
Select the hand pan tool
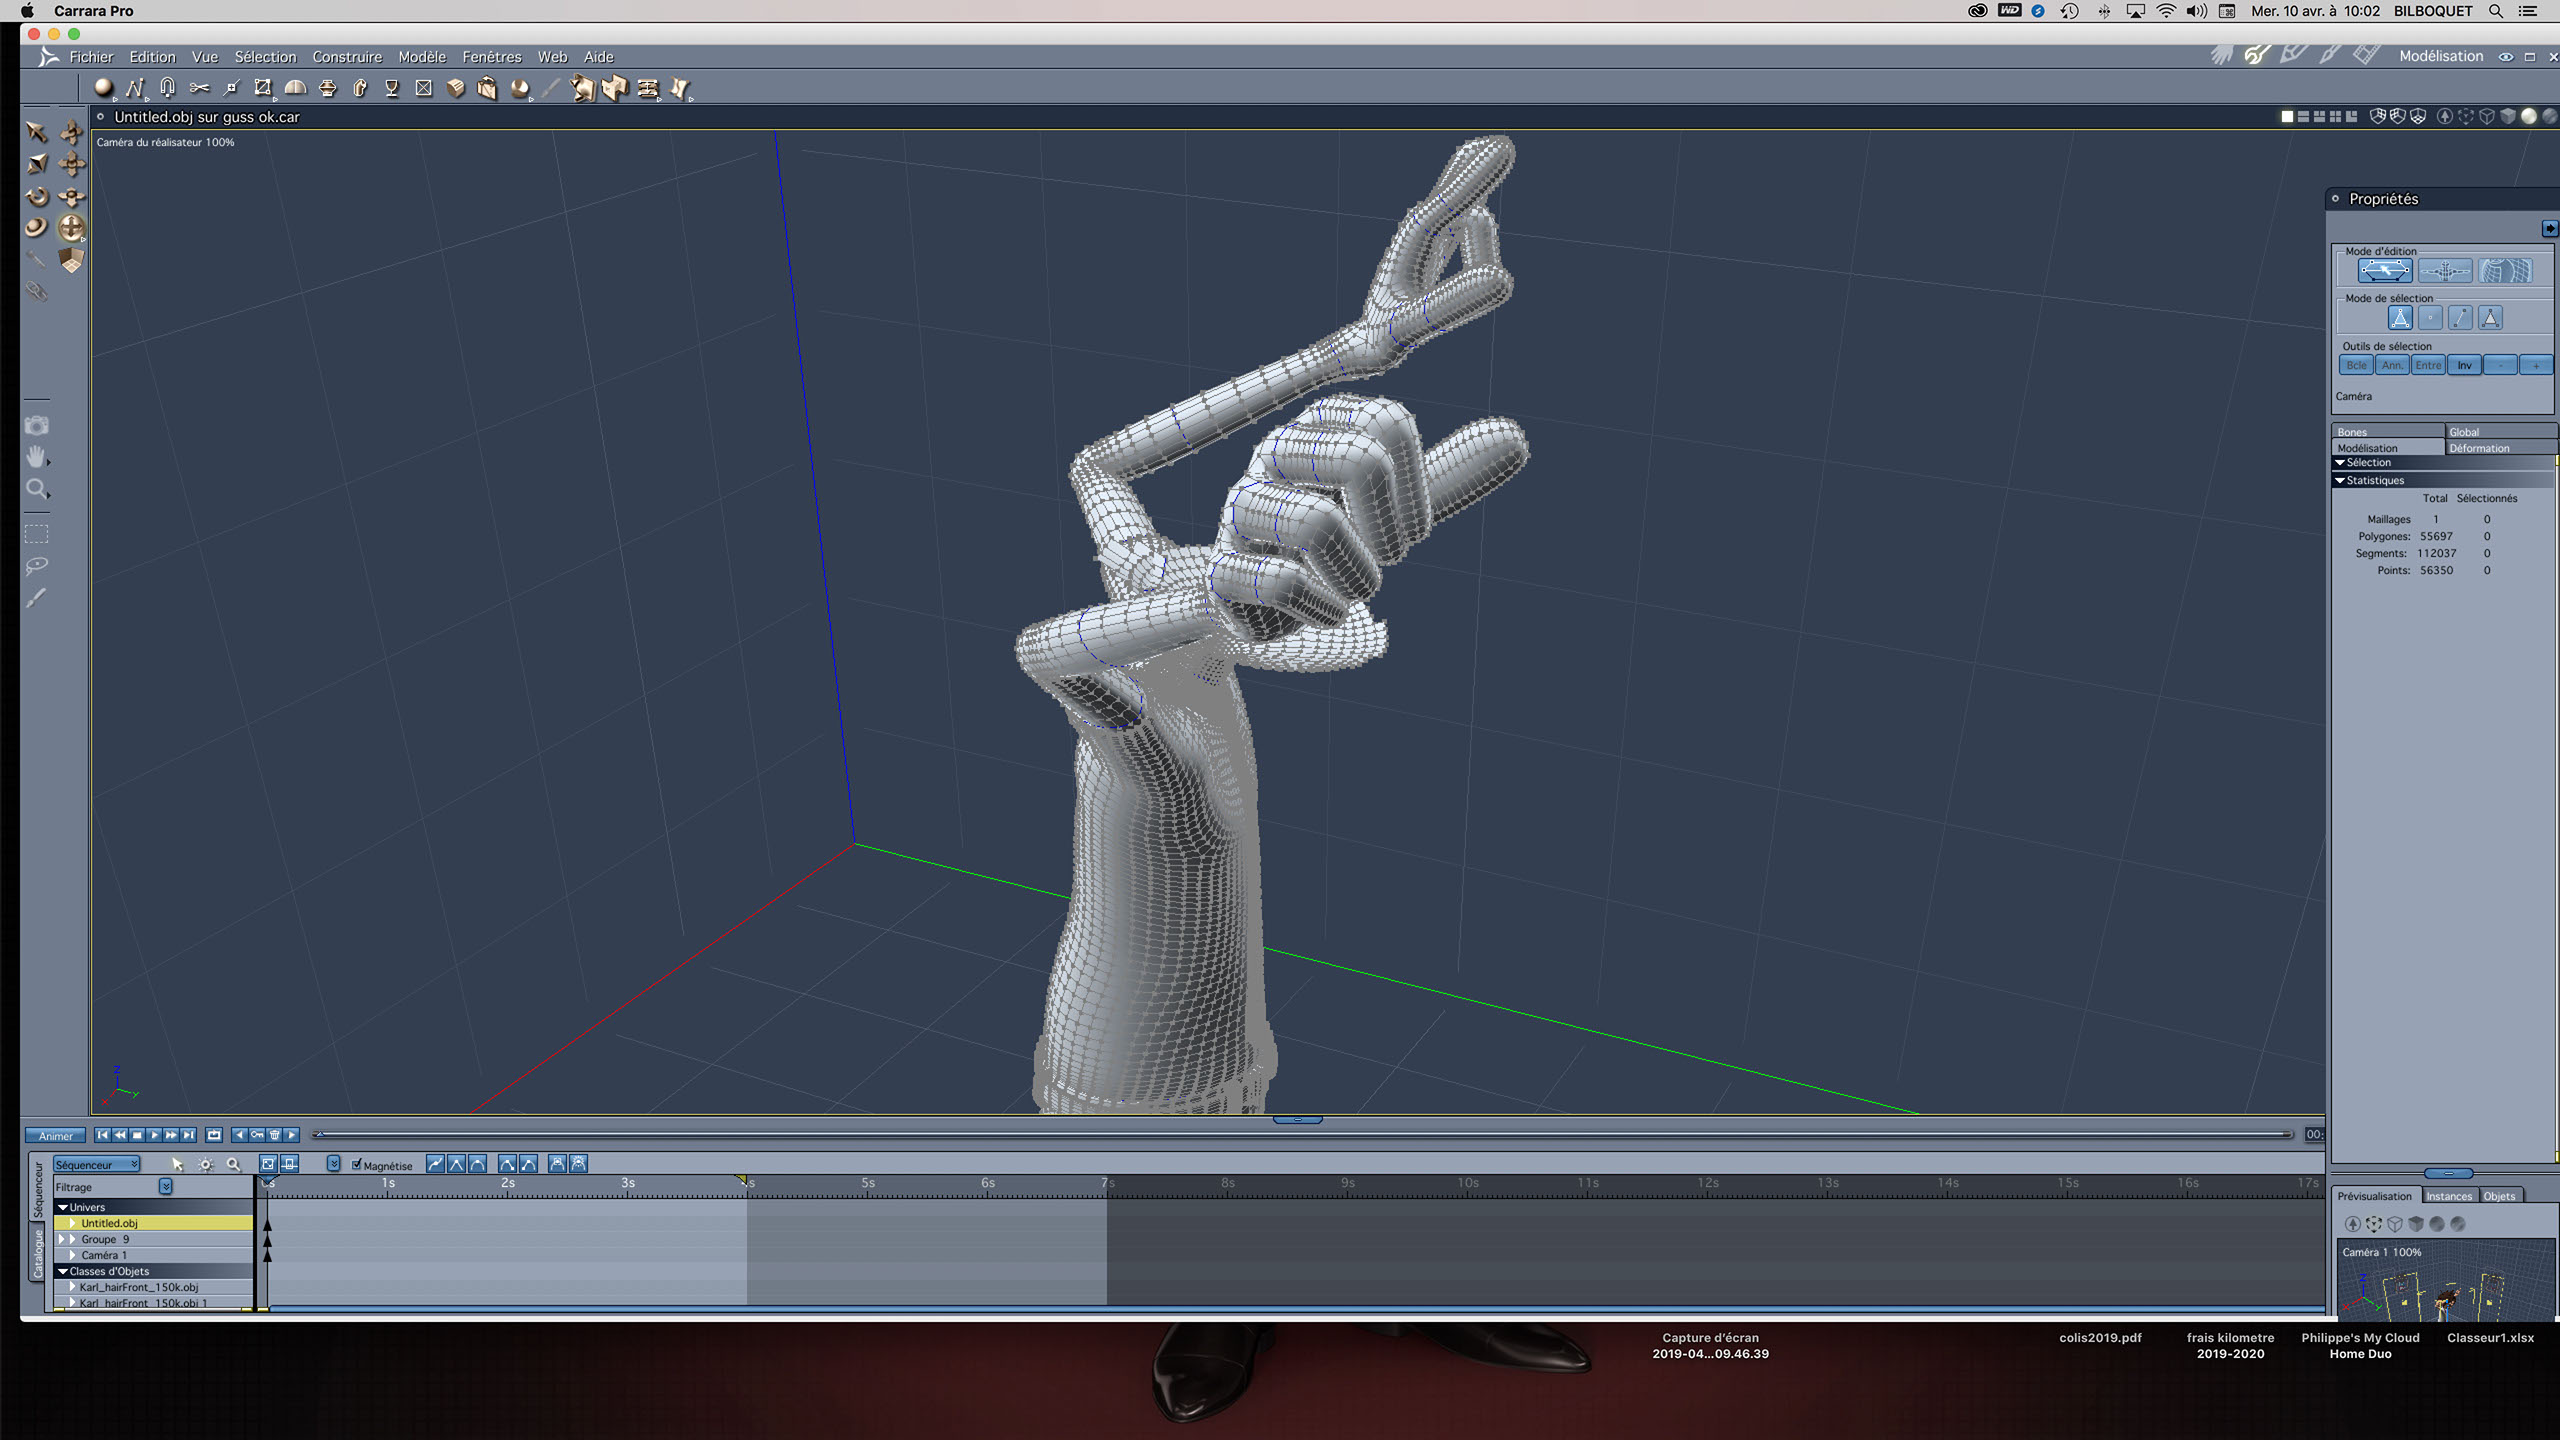coord(37,457)
